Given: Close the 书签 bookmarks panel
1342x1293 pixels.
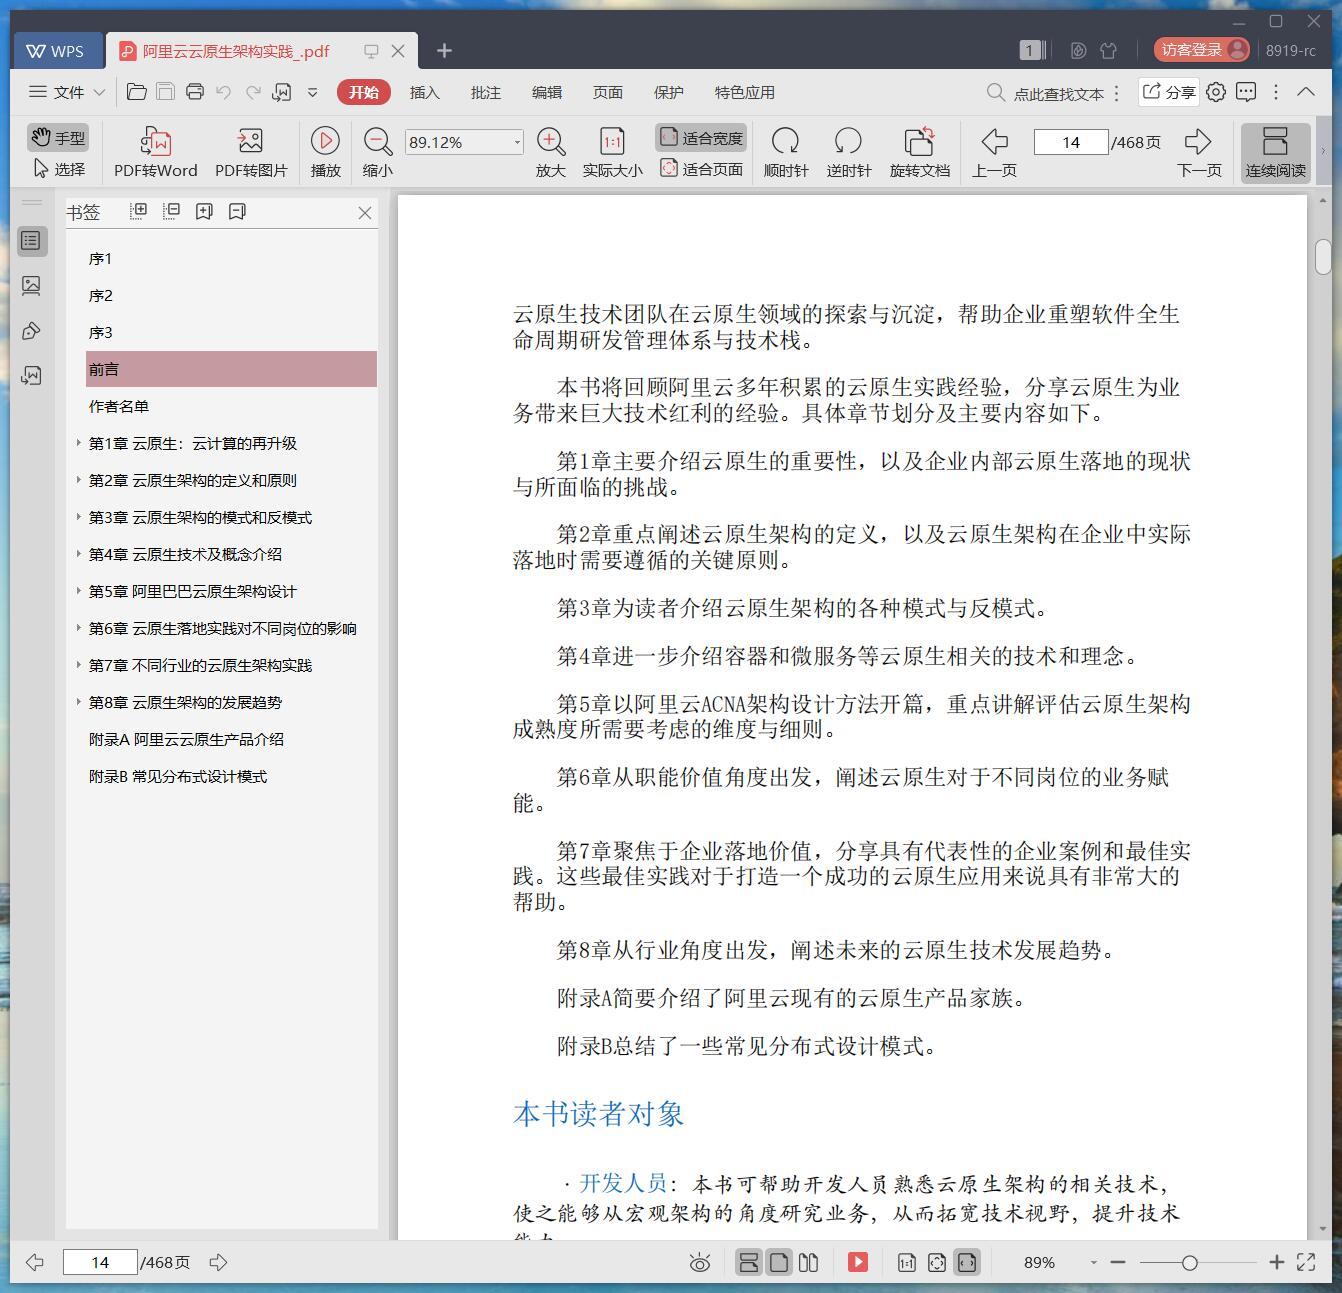Looking at the screenshot, I should (x=365, y=213).
